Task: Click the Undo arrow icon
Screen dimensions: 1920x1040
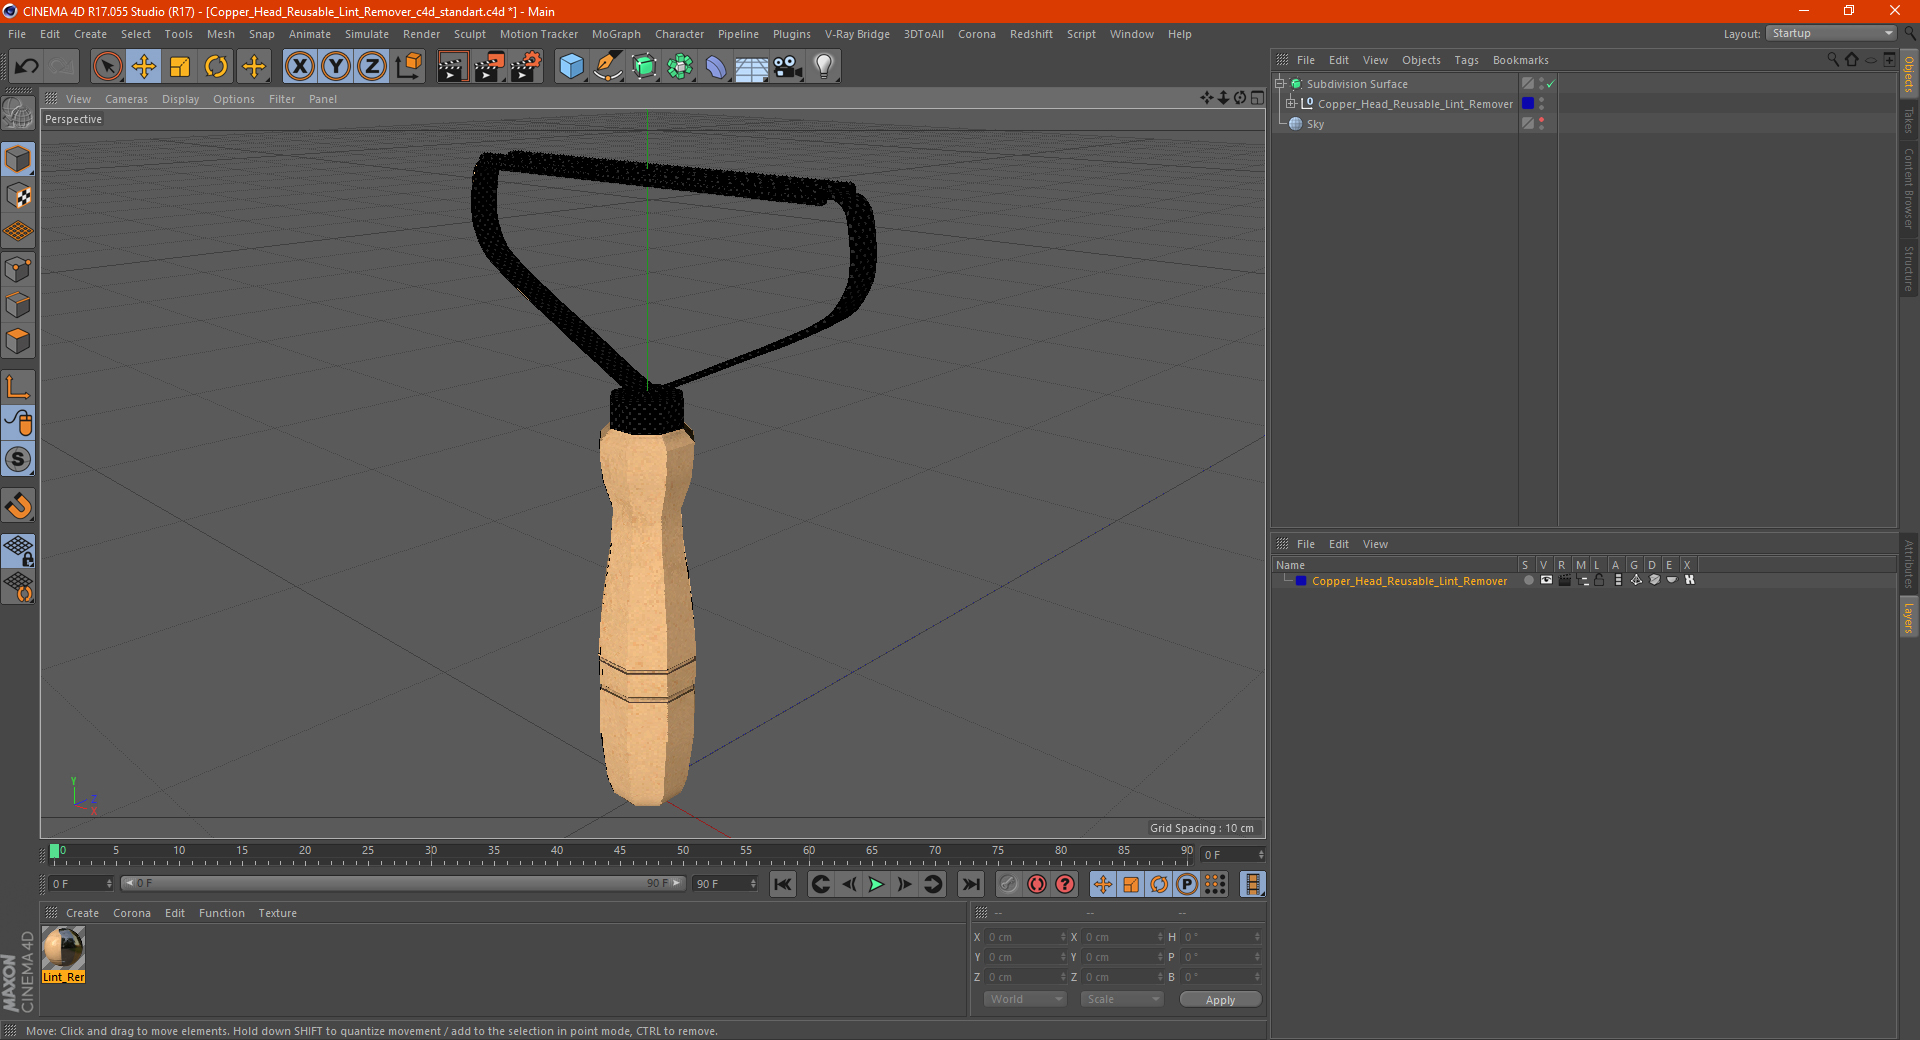Action: pos(26,67)
